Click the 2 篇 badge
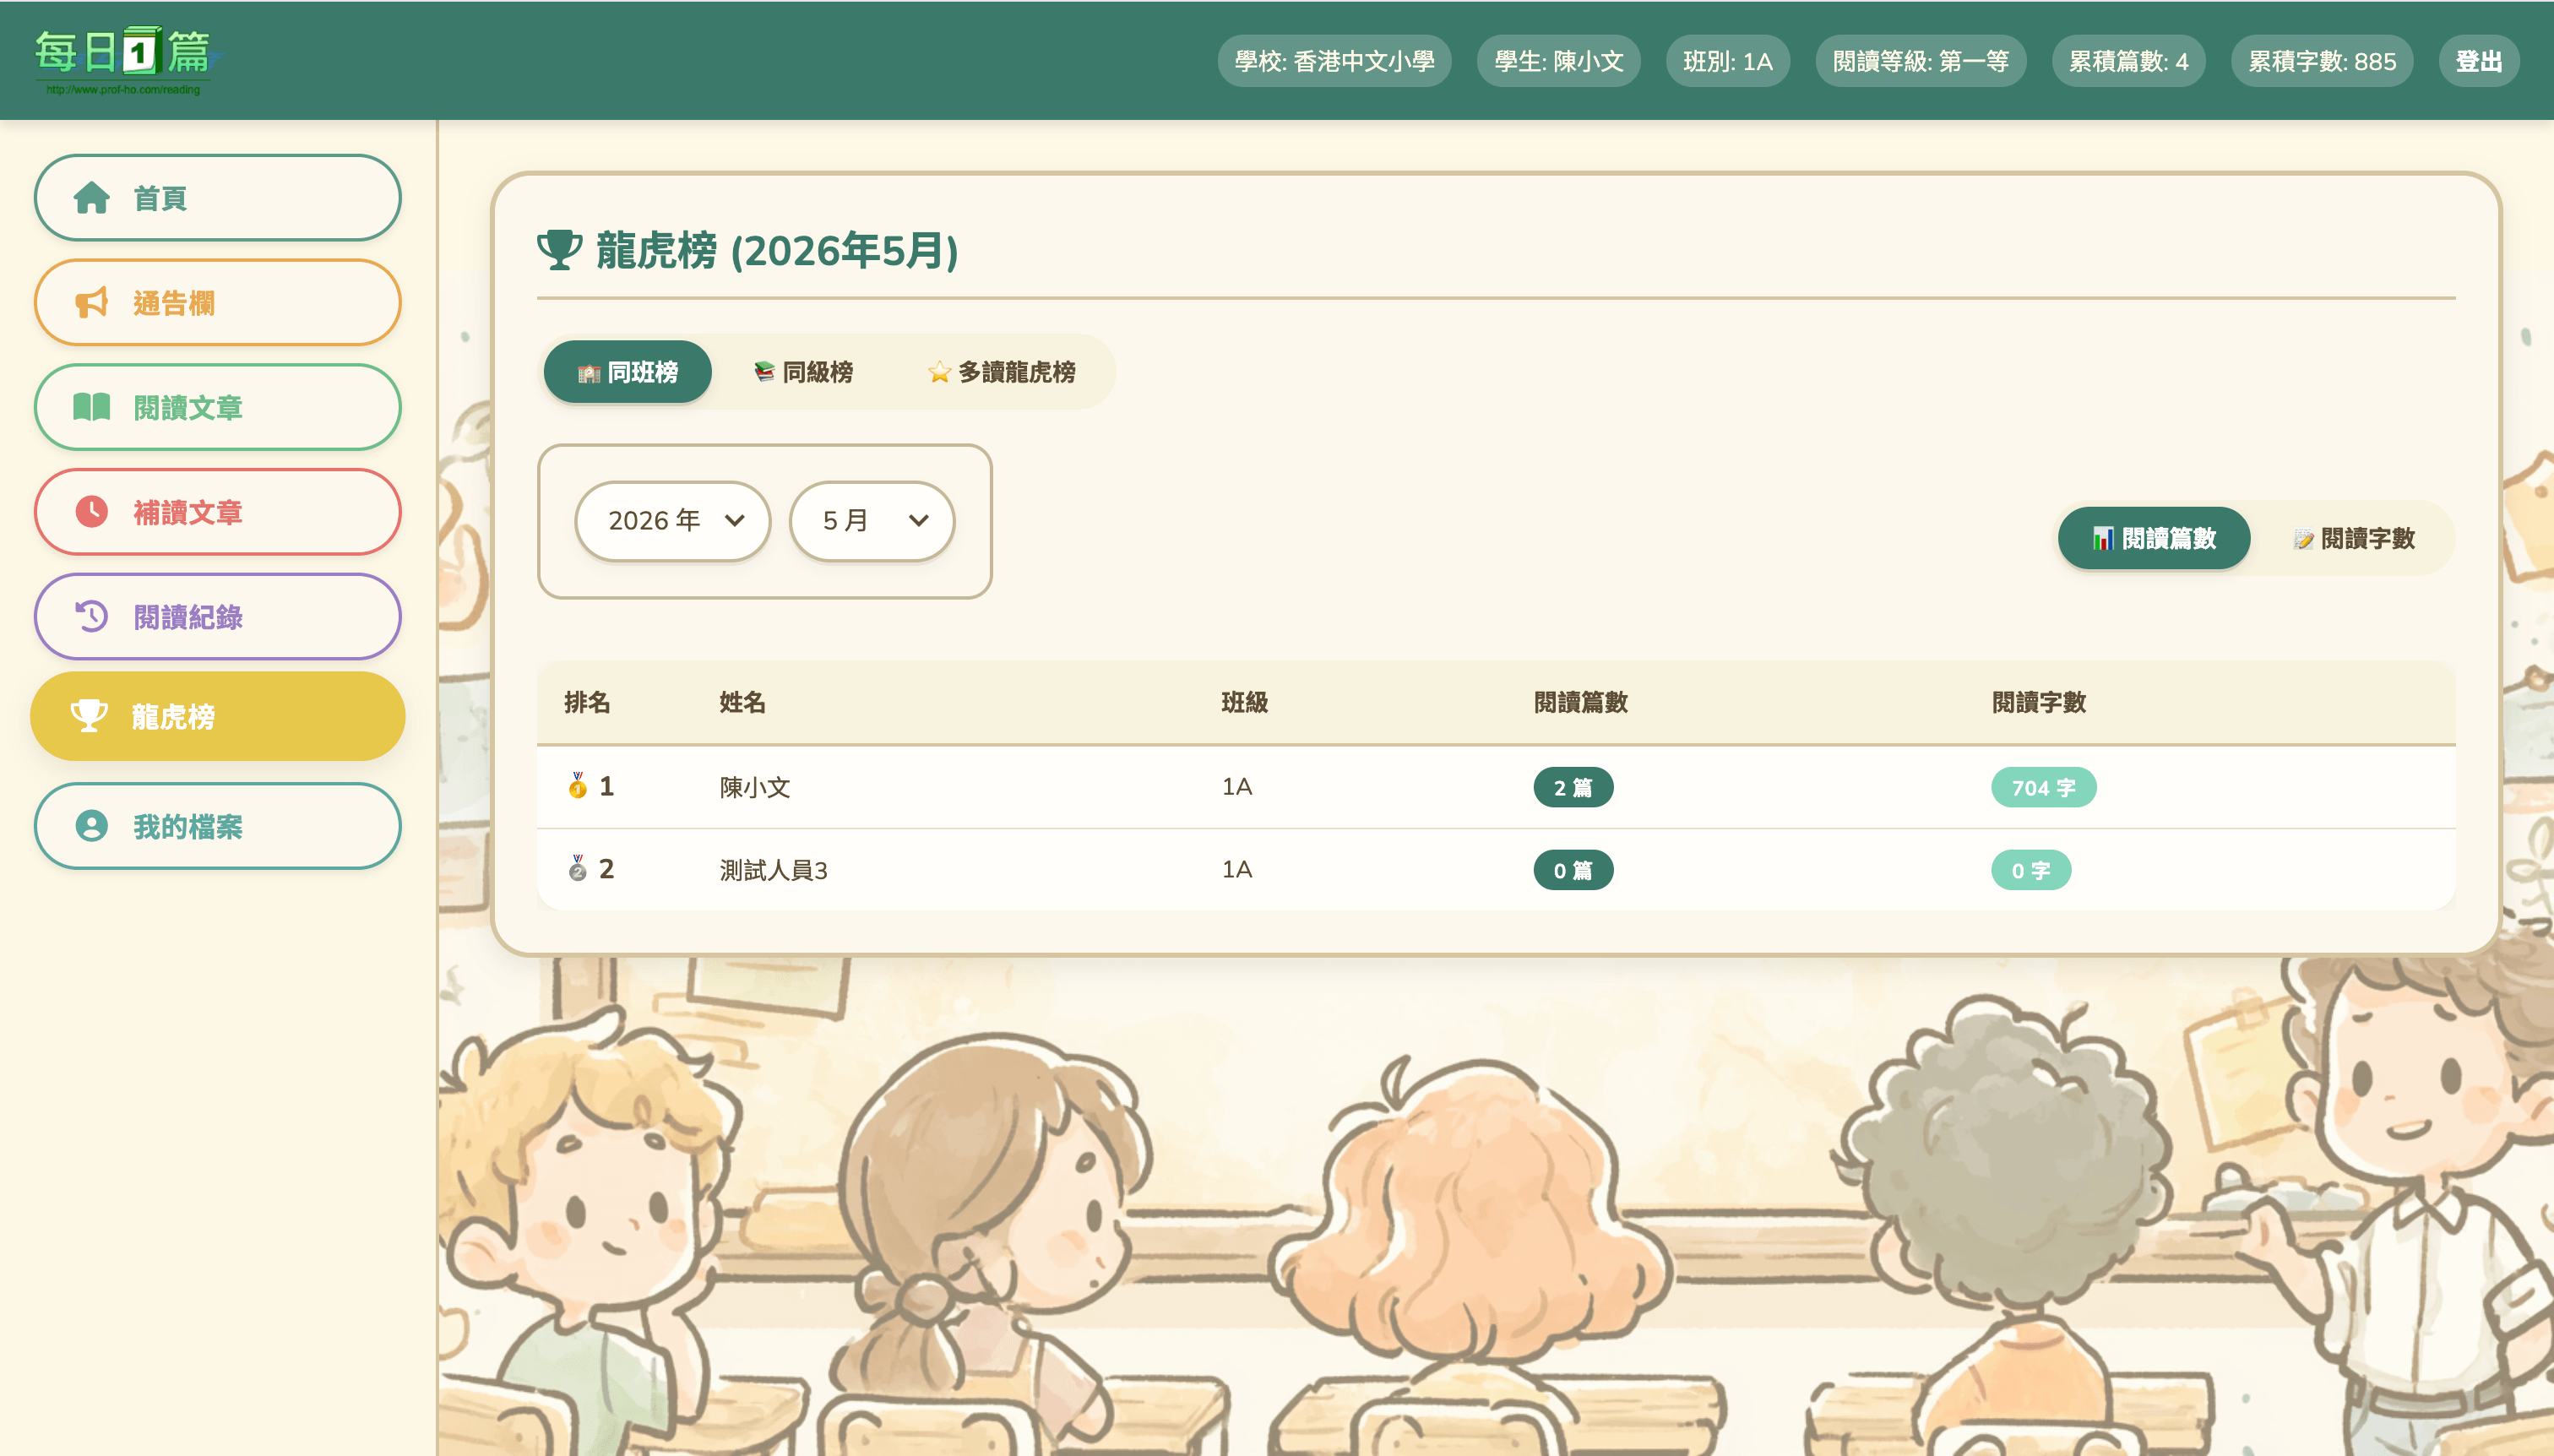 tap(1573, 788)
